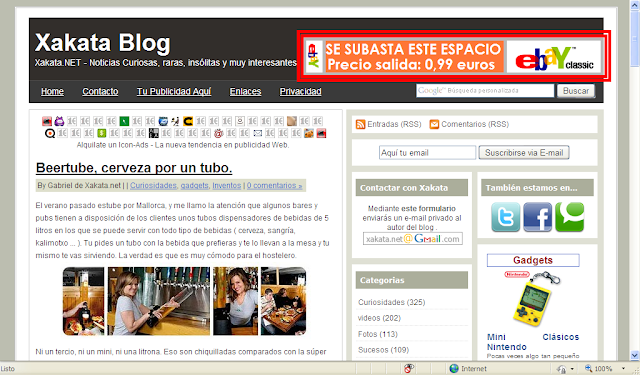Open the Enlaces navigation link

(x=245, y=91)
